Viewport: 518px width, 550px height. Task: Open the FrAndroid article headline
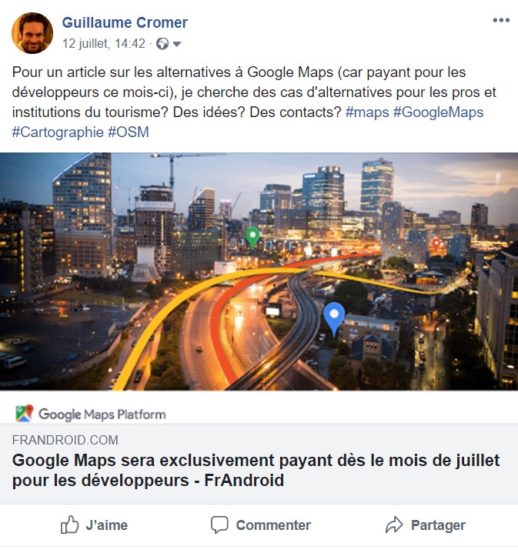click(256, 470)
